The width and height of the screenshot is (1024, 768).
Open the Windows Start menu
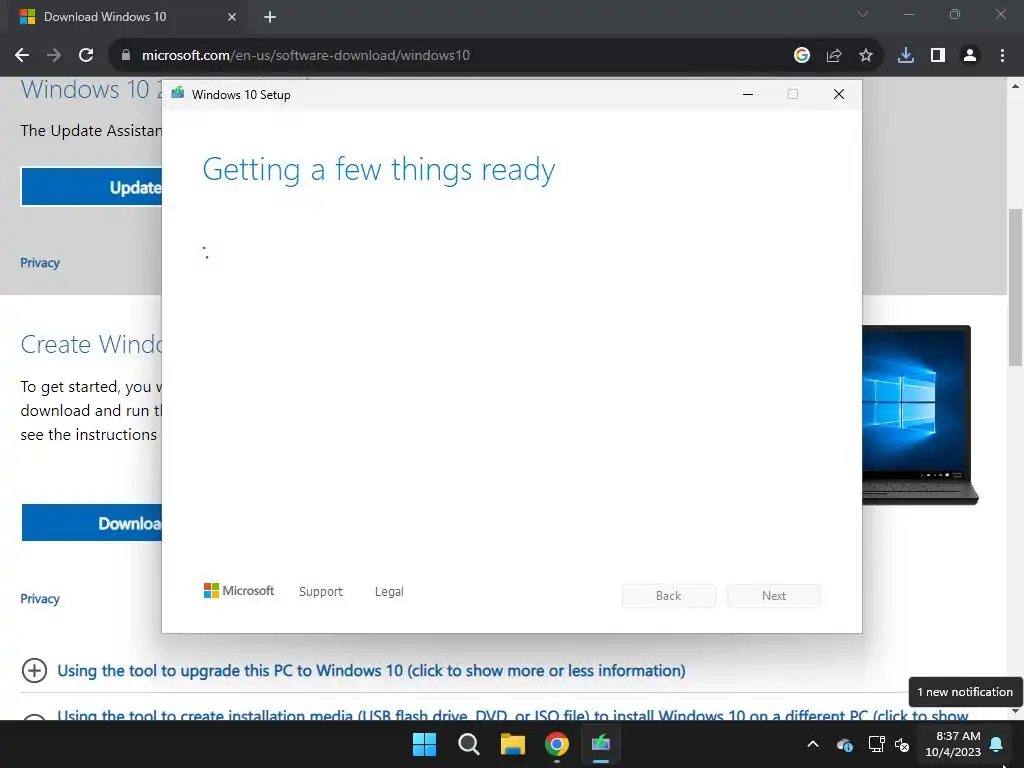[424, 744]
